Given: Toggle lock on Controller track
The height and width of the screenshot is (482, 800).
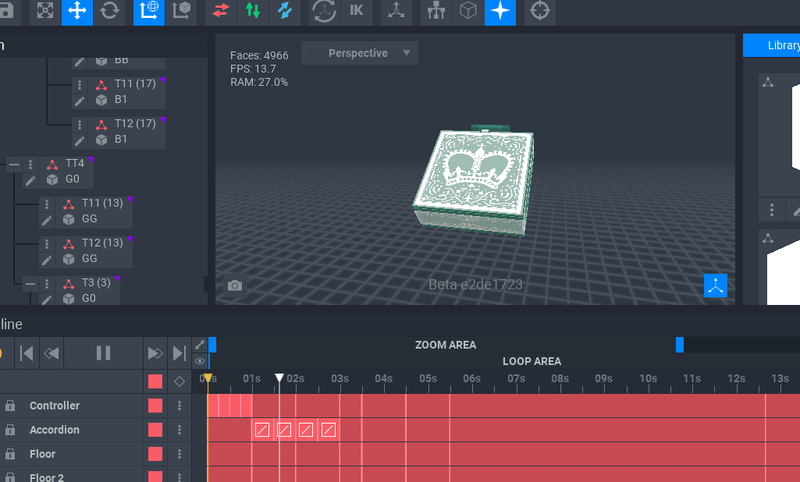Looking at the screenshot, I should click(x=10, y=405).
